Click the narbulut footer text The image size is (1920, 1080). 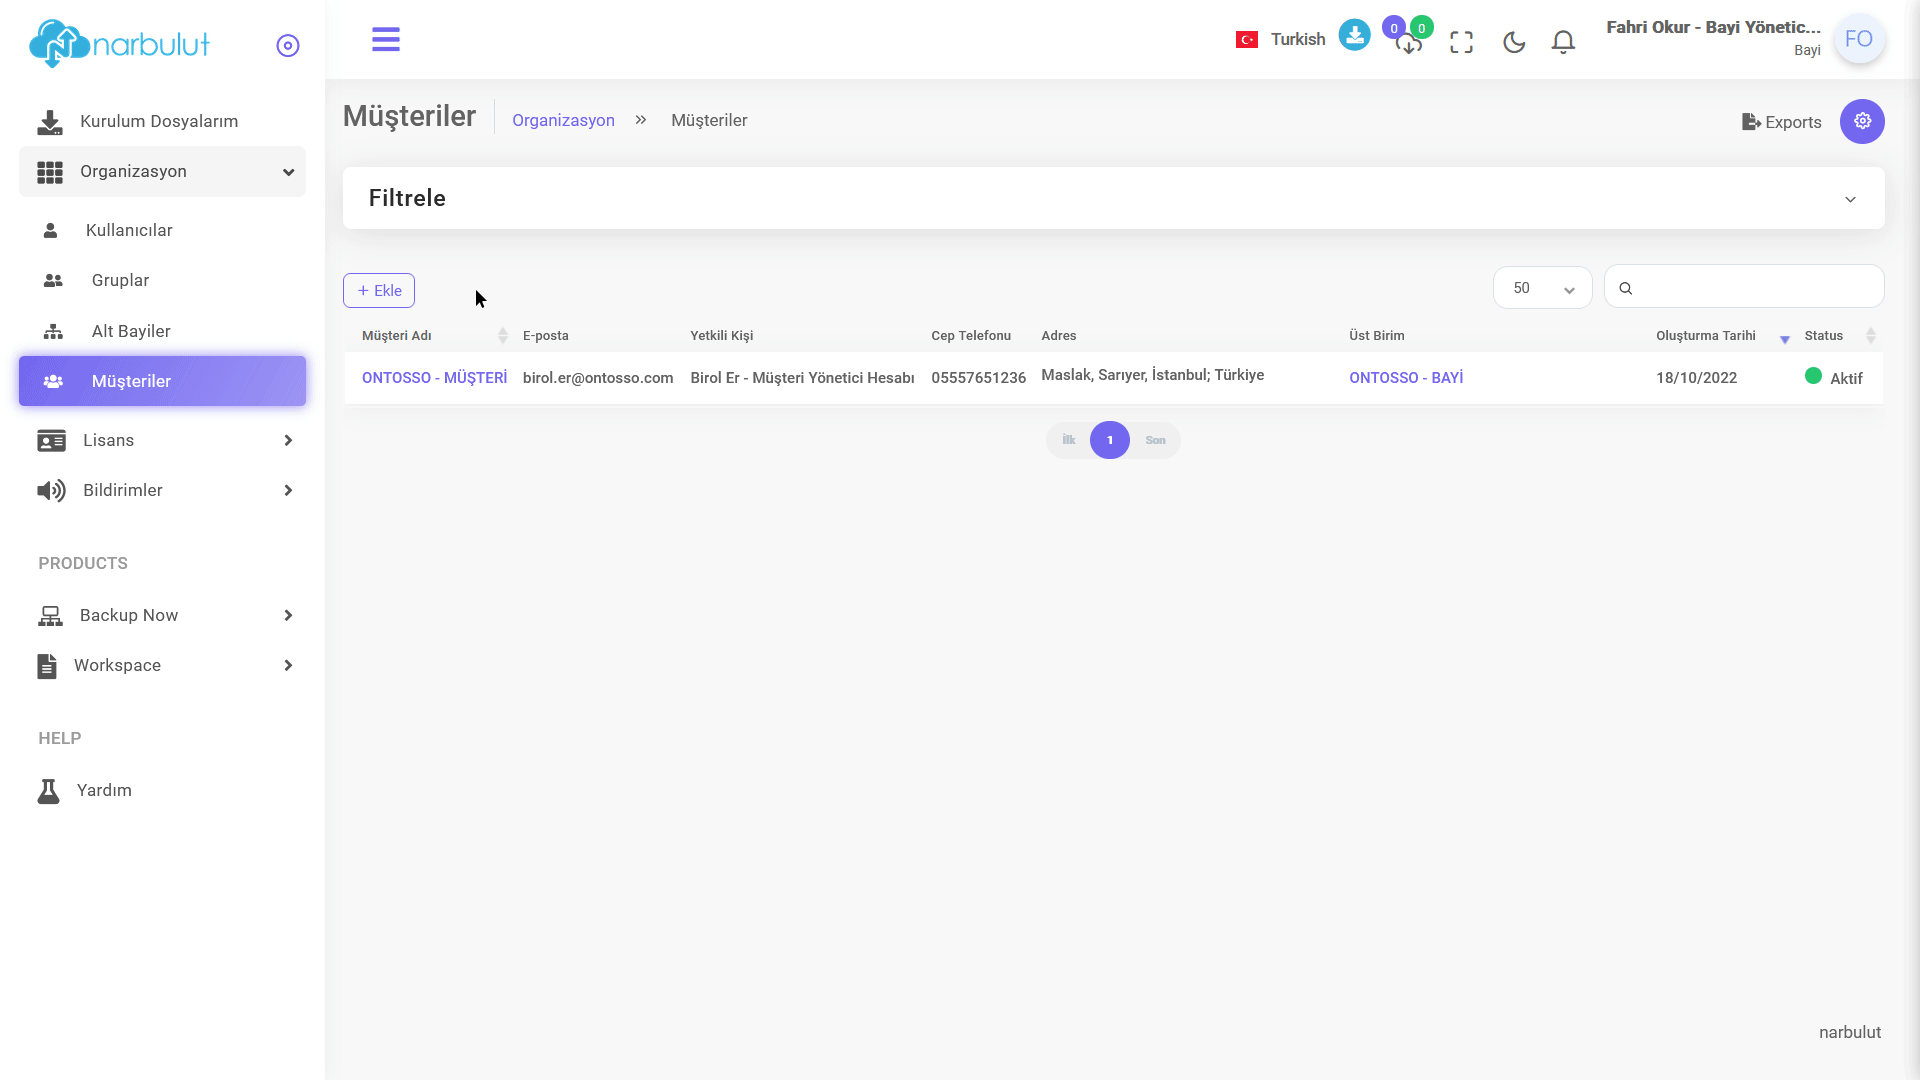1849,1033
